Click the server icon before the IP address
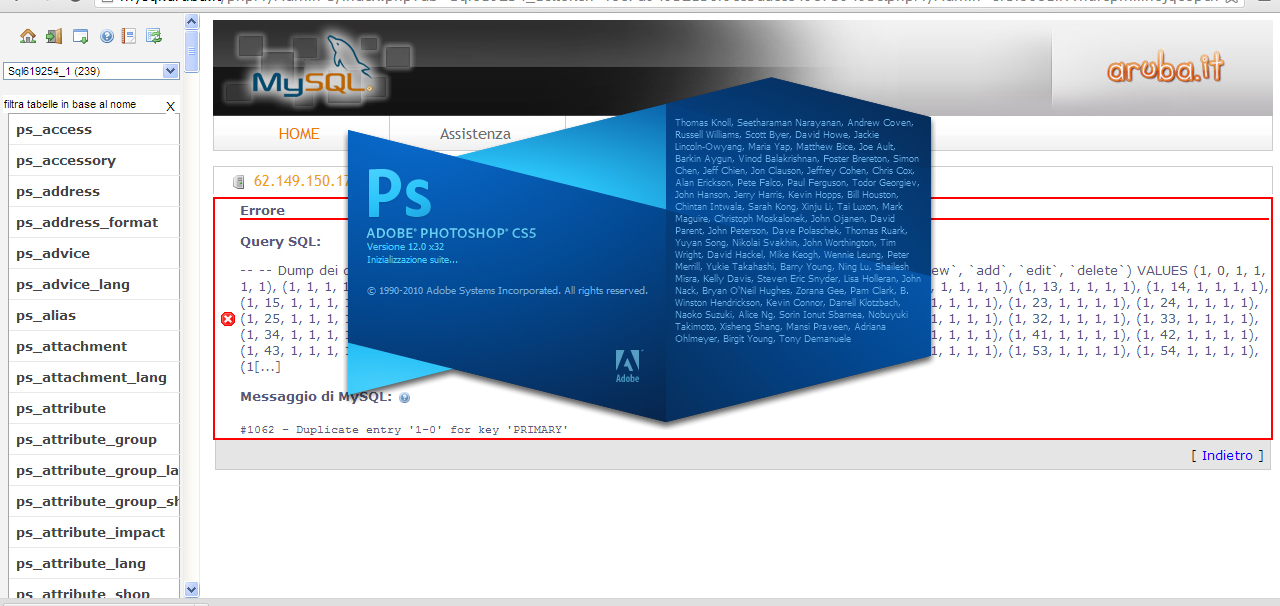 click(239, 182)
